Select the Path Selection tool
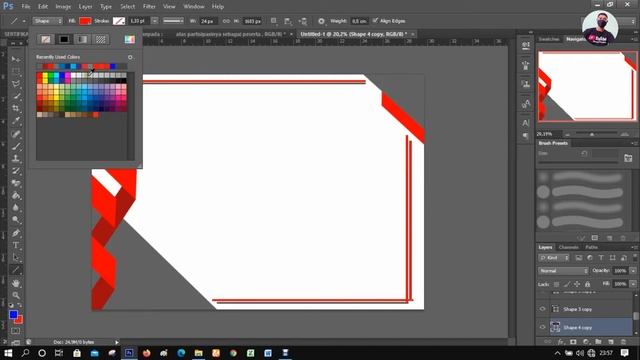This screenshot has width=640, height=360. (16, 258)
